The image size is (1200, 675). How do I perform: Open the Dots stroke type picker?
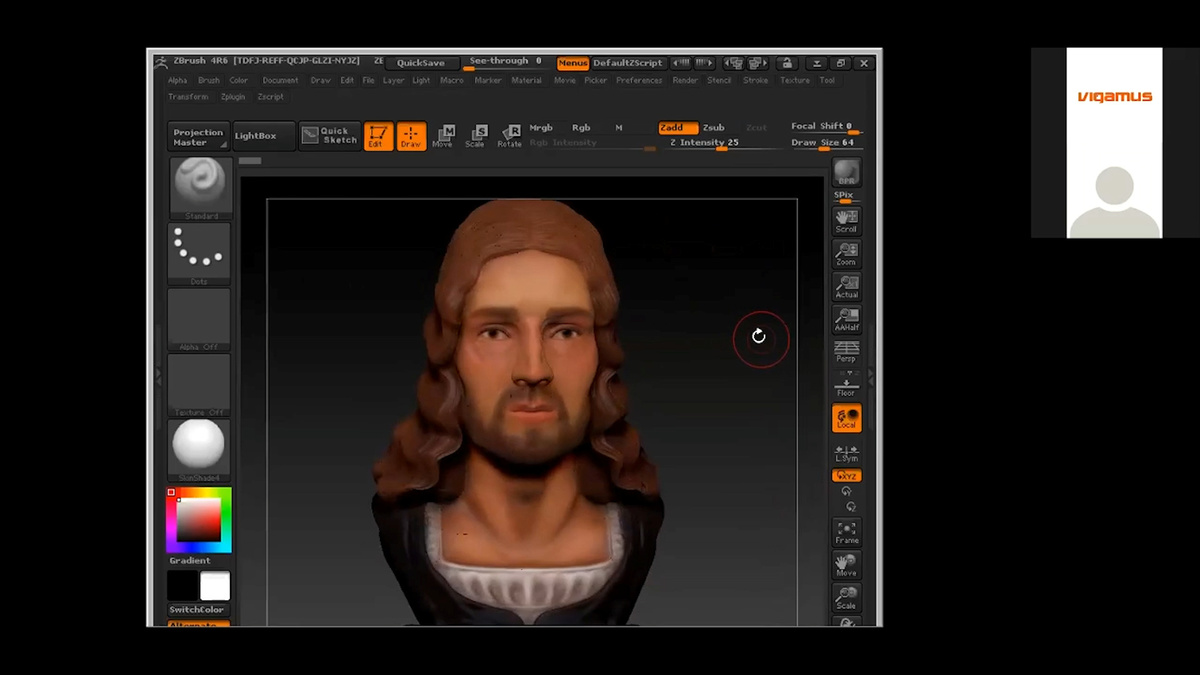[200, 253]
